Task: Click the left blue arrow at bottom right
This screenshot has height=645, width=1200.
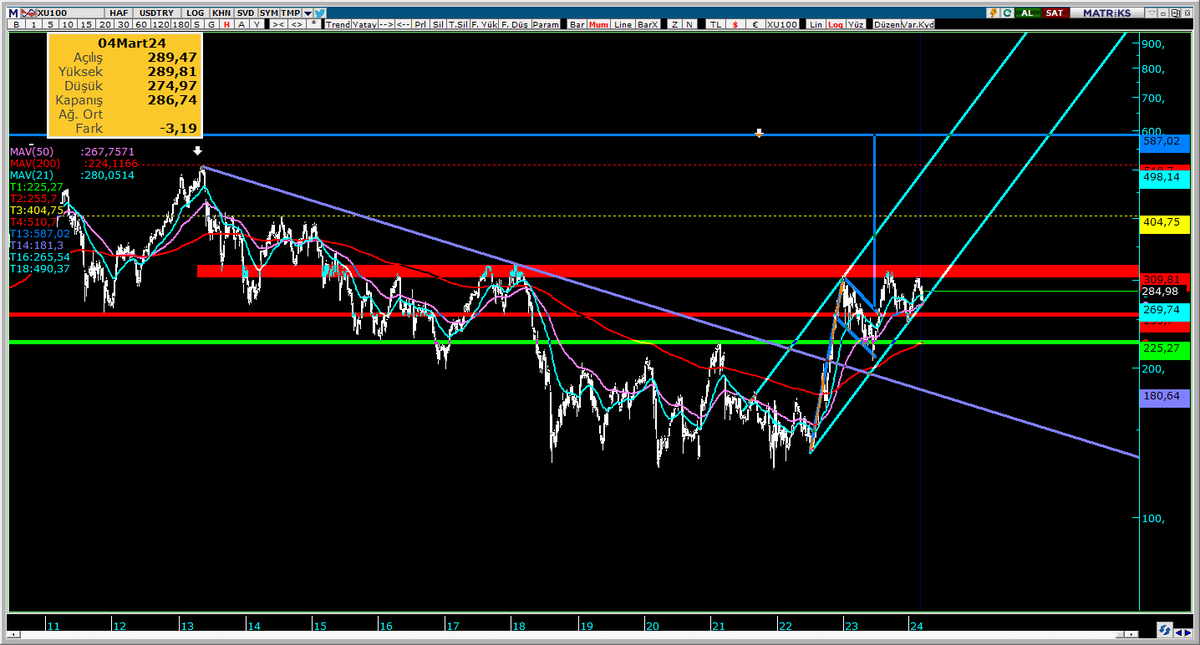Action: click(1179, 633)
